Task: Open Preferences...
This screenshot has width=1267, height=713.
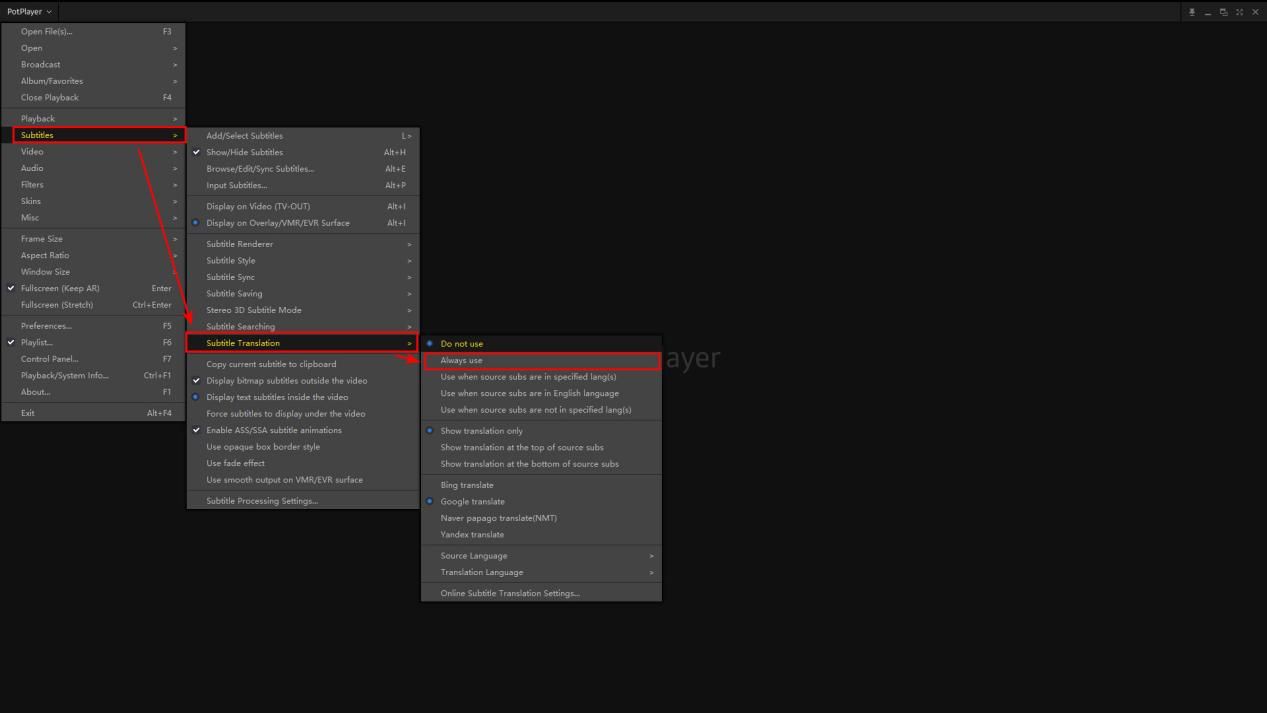Action: click(94, 325)
